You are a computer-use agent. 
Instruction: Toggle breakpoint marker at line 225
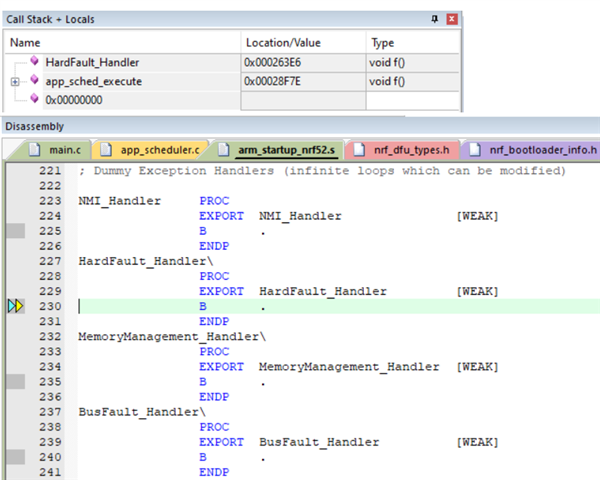[15, 231]
